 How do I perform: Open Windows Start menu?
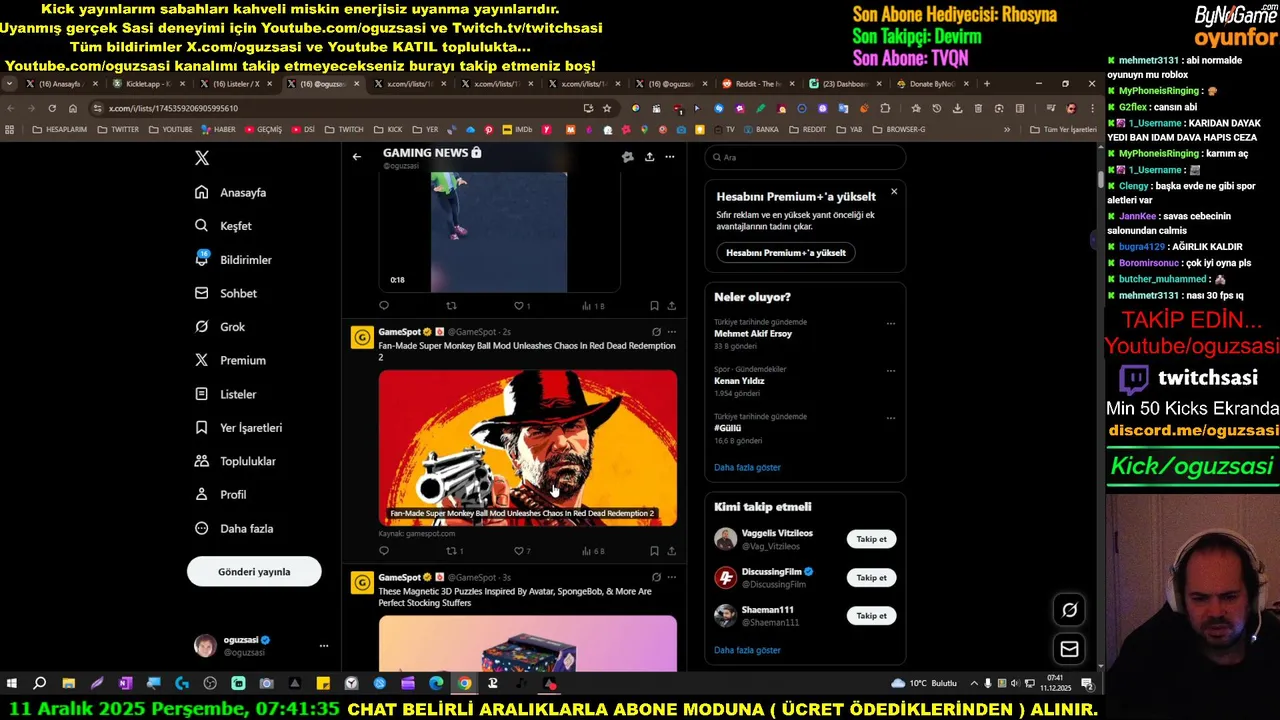coord(12,684)
